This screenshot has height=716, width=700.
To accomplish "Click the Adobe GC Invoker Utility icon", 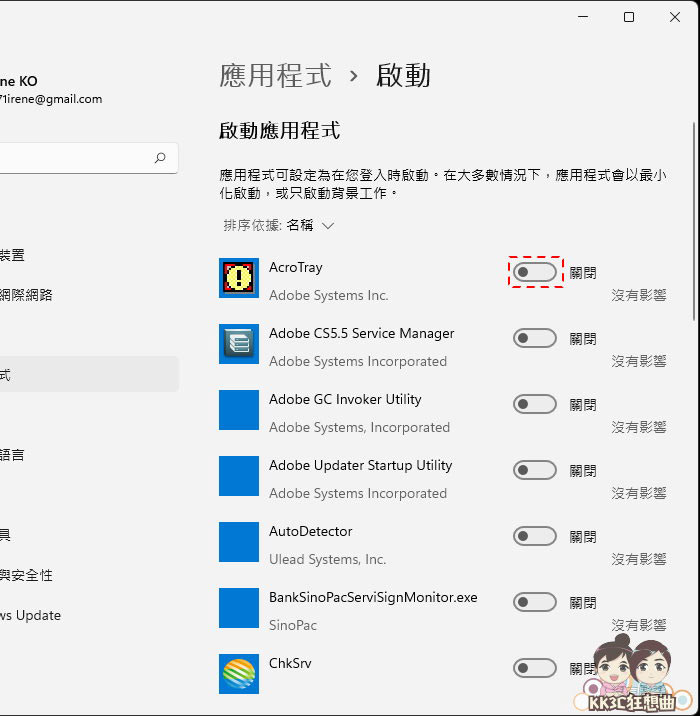I will point(239,410).
